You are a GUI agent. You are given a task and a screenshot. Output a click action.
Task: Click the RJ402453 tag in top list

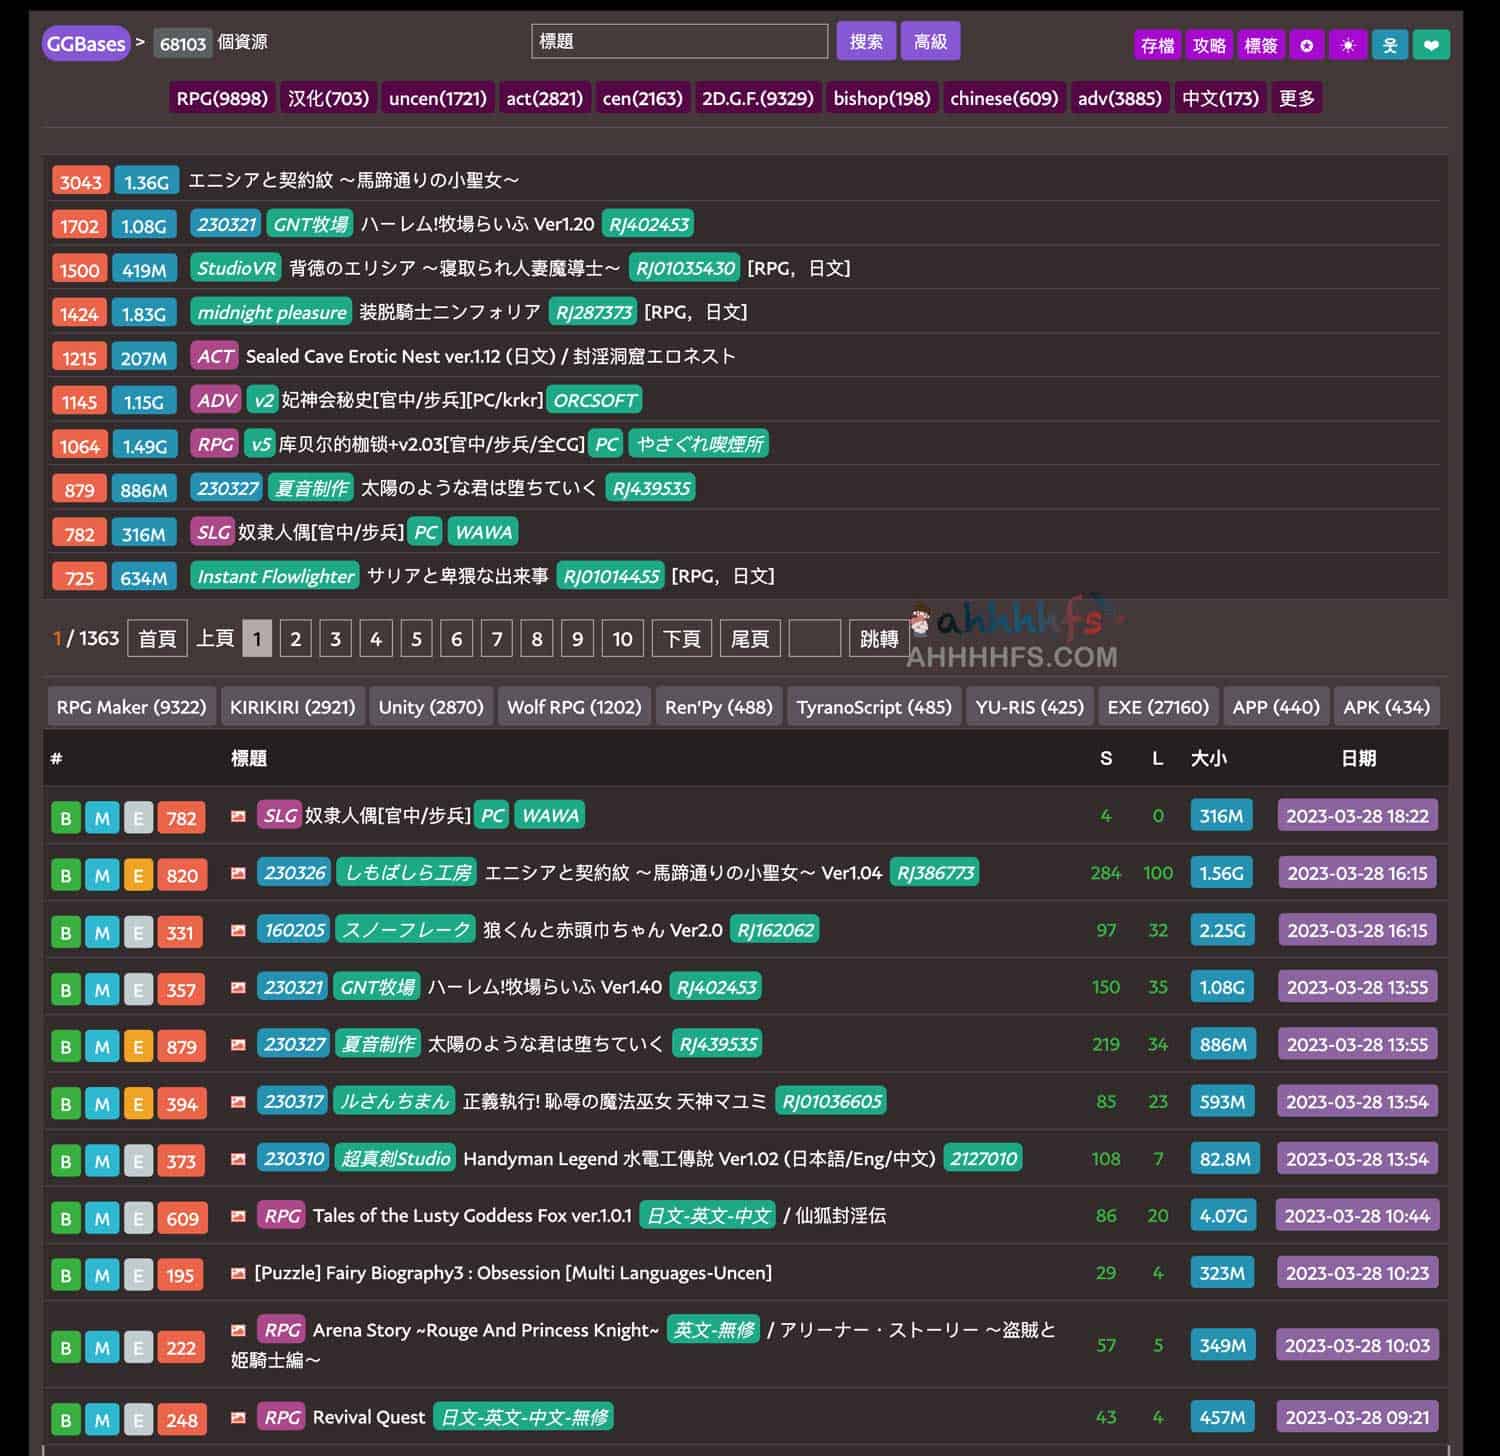tap(649, 224)
